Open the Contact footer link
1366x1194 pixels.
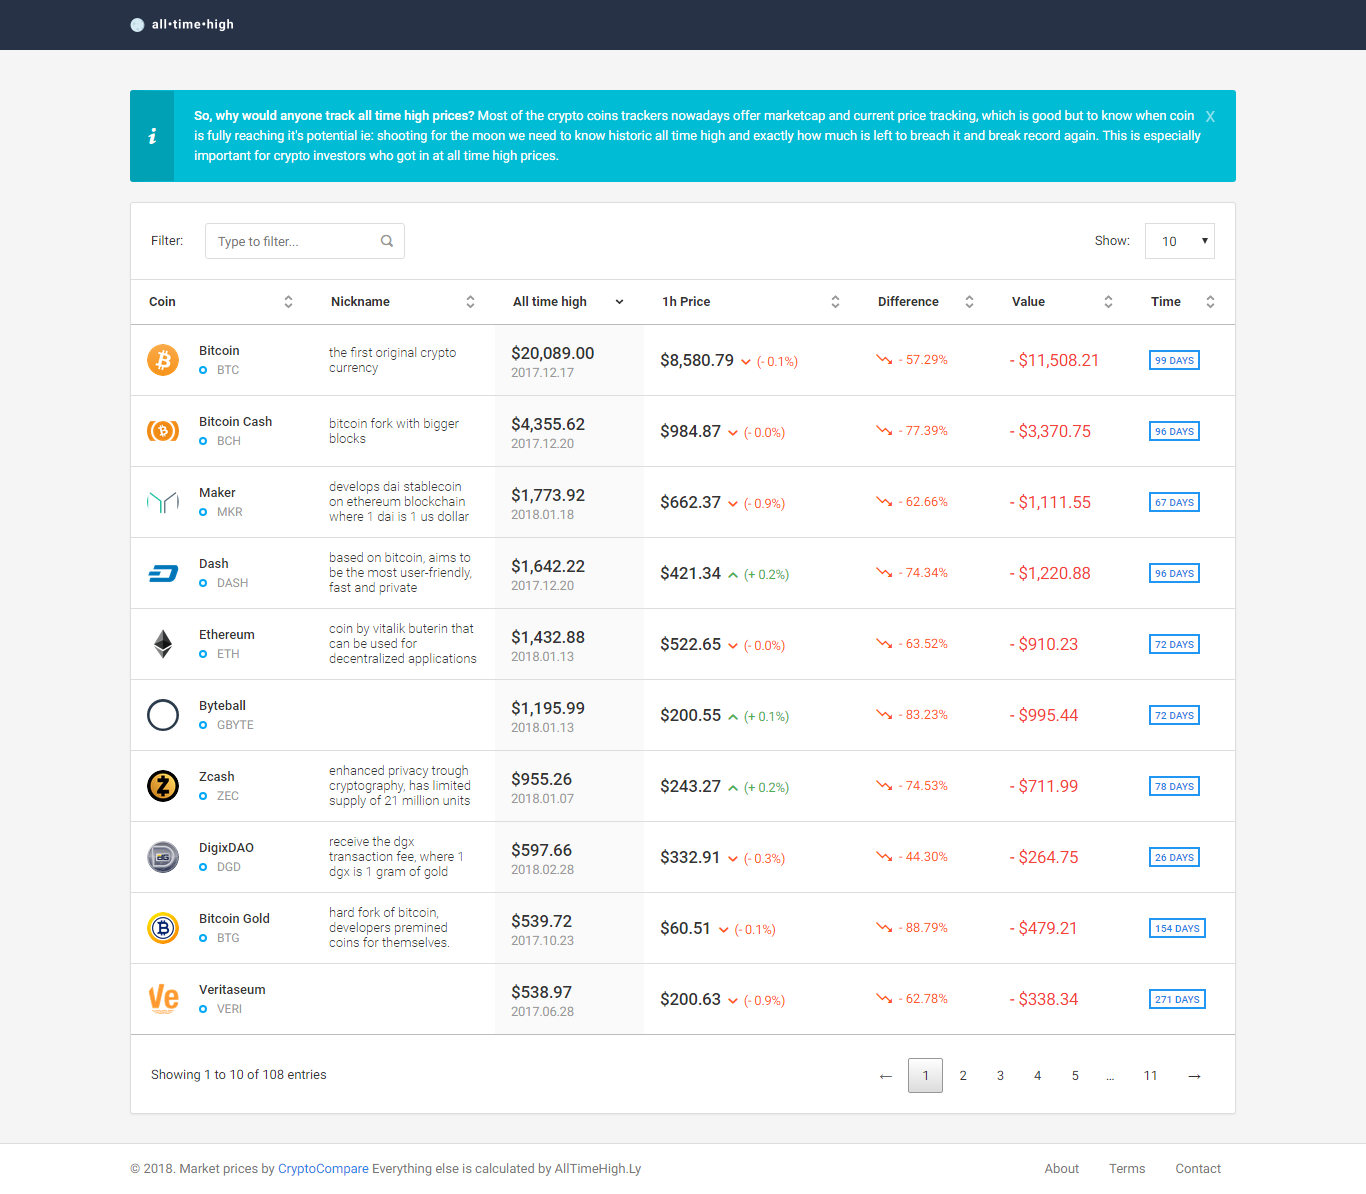[x=1198, y=1169]
